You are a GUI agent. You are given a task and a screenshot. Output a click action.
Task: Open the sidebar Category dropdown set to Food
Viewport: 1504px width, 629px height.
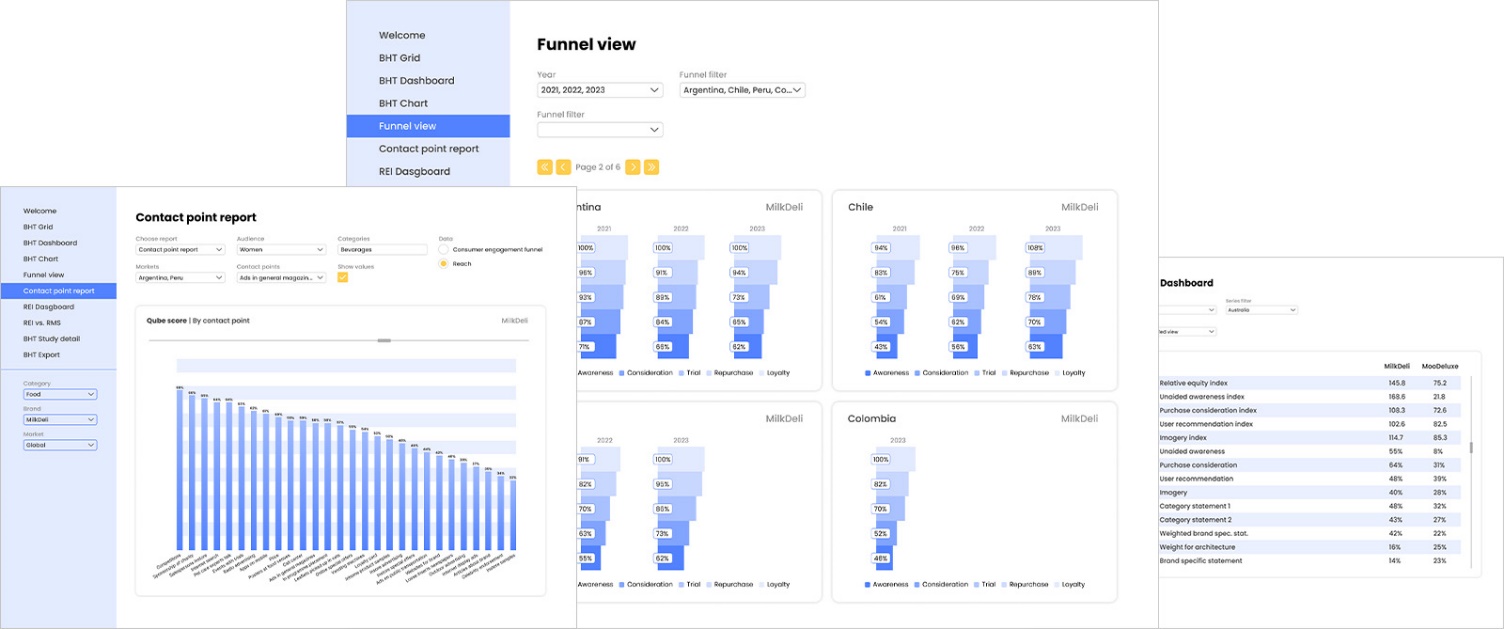[x=60, y=394]
